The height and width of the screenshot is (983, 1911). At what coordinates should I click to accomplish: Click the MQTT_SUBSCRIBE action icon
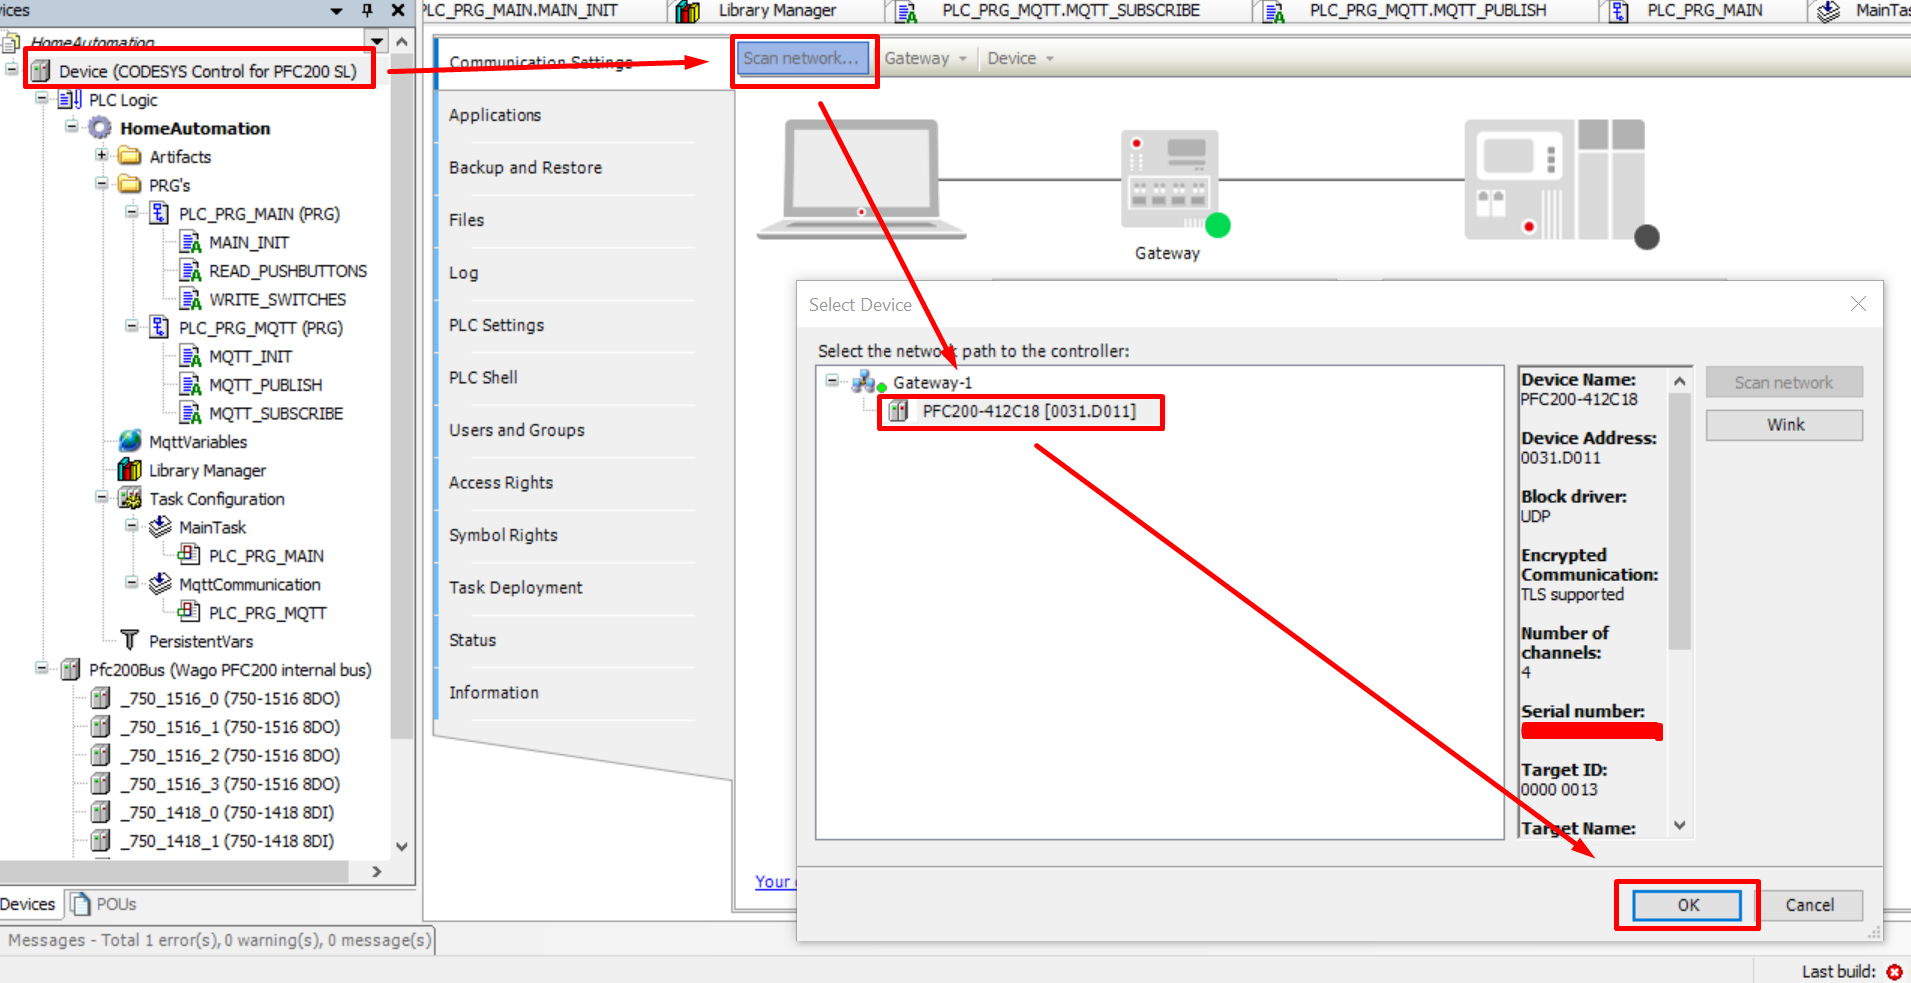point(190,413)
